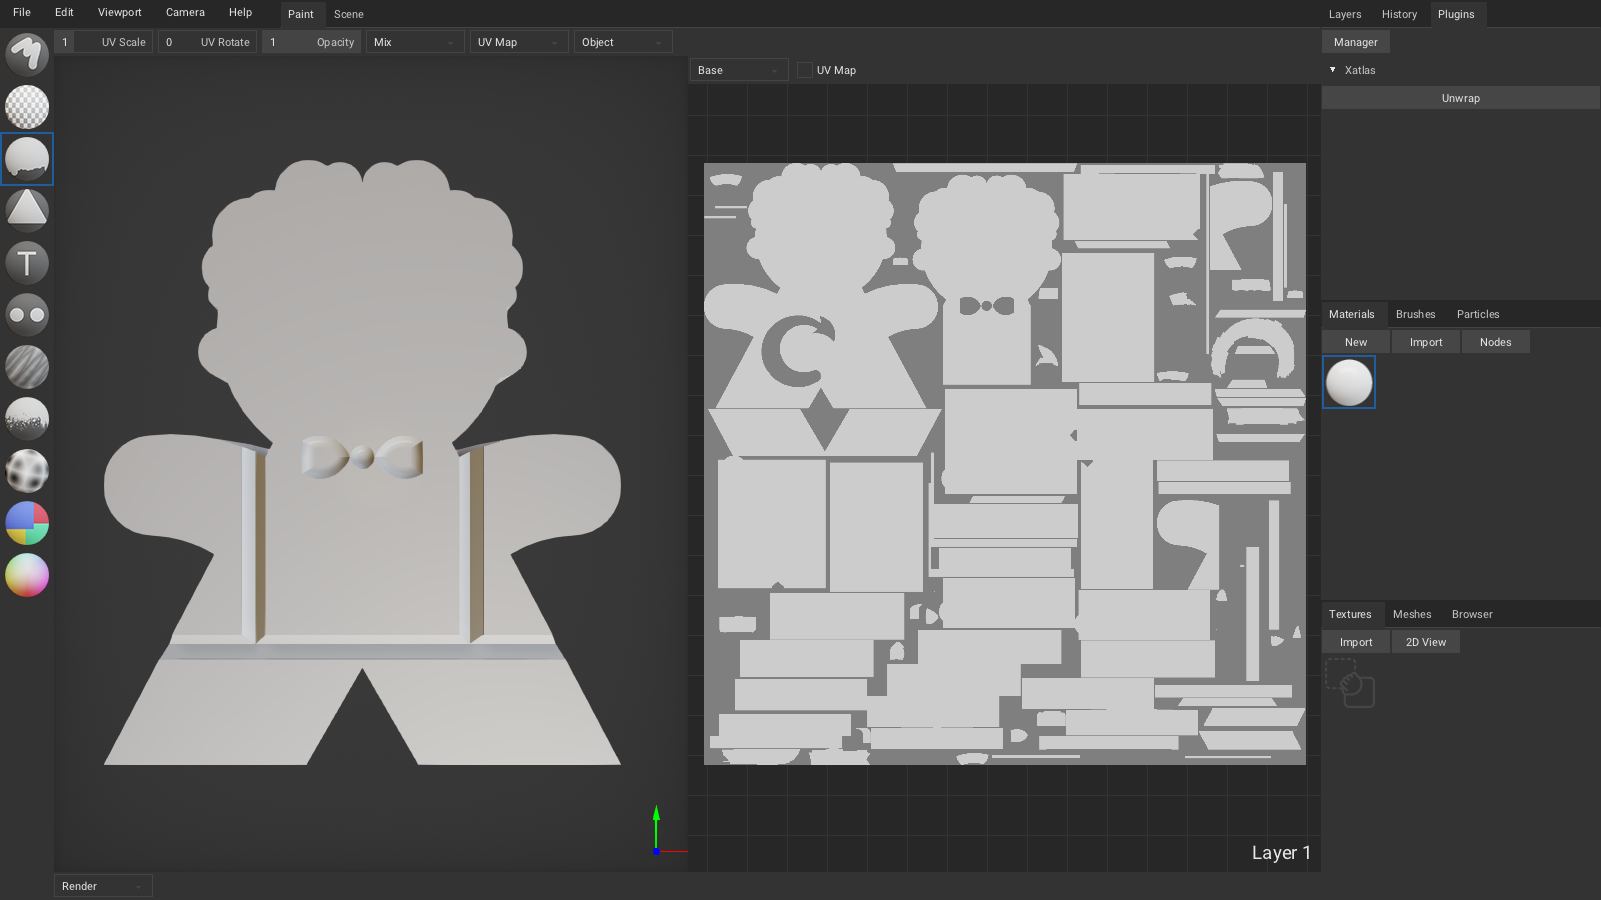This screenshot has width=1601, height=900.
Task: Select the Eraser tool with checkered sphere
Action: click(27, 107)
